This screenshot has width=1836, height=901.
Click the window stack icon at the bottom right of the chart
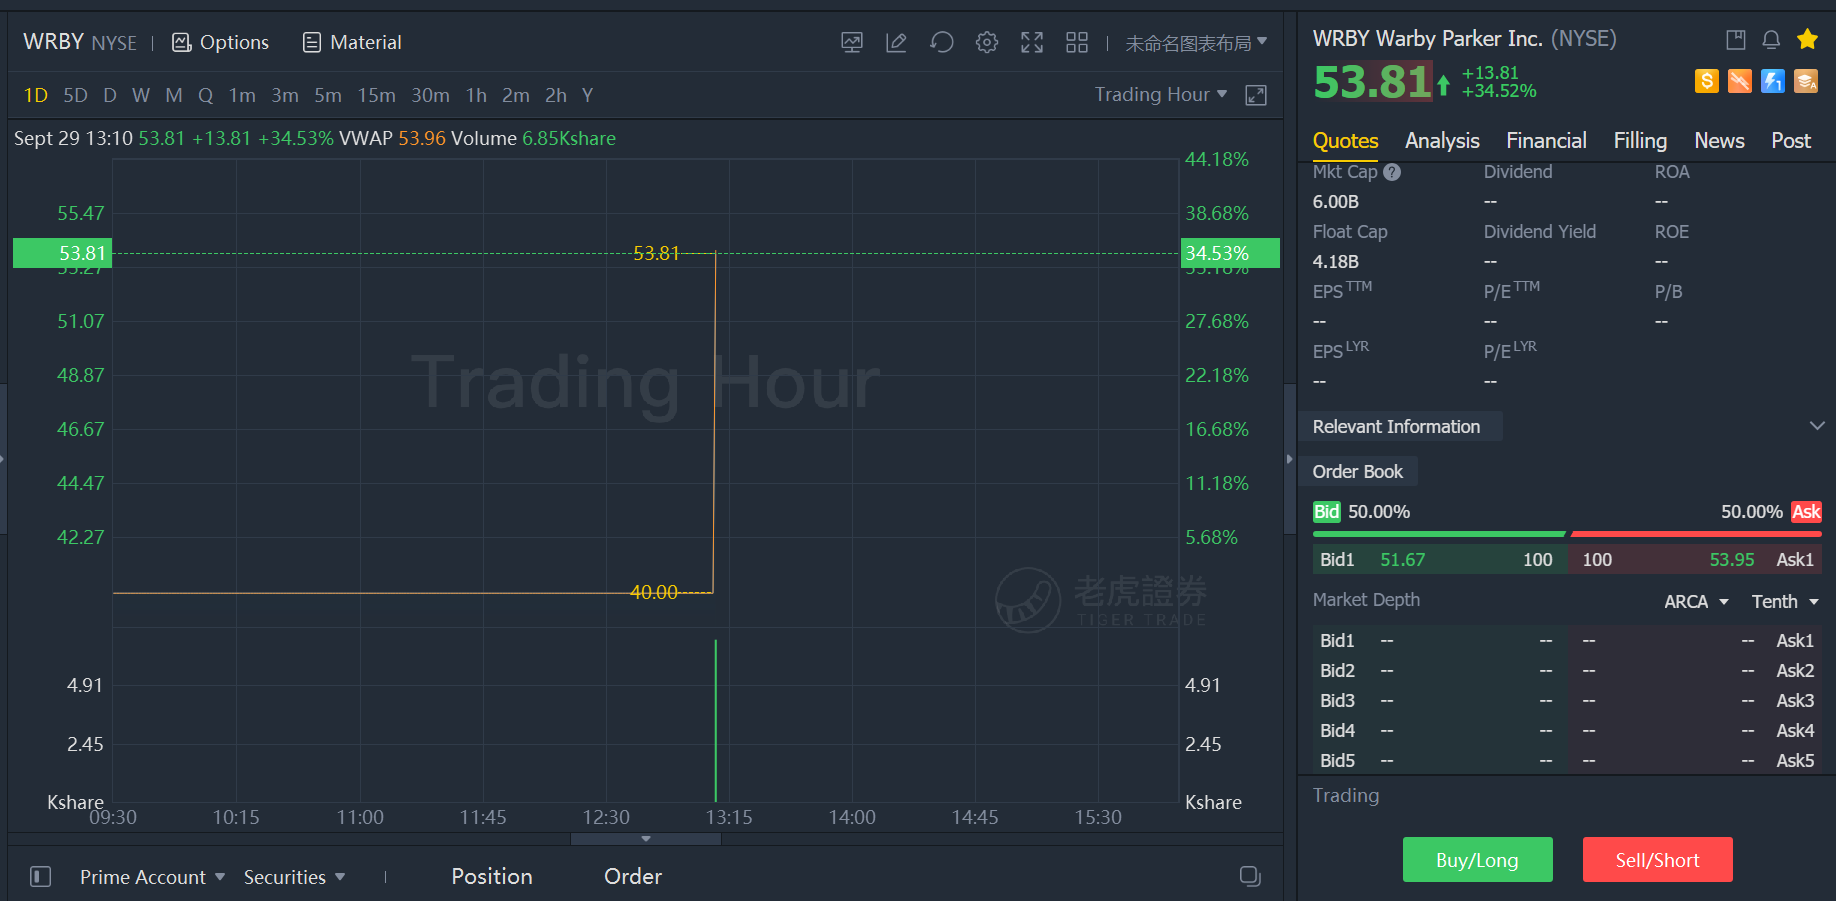coord(1250,876)
